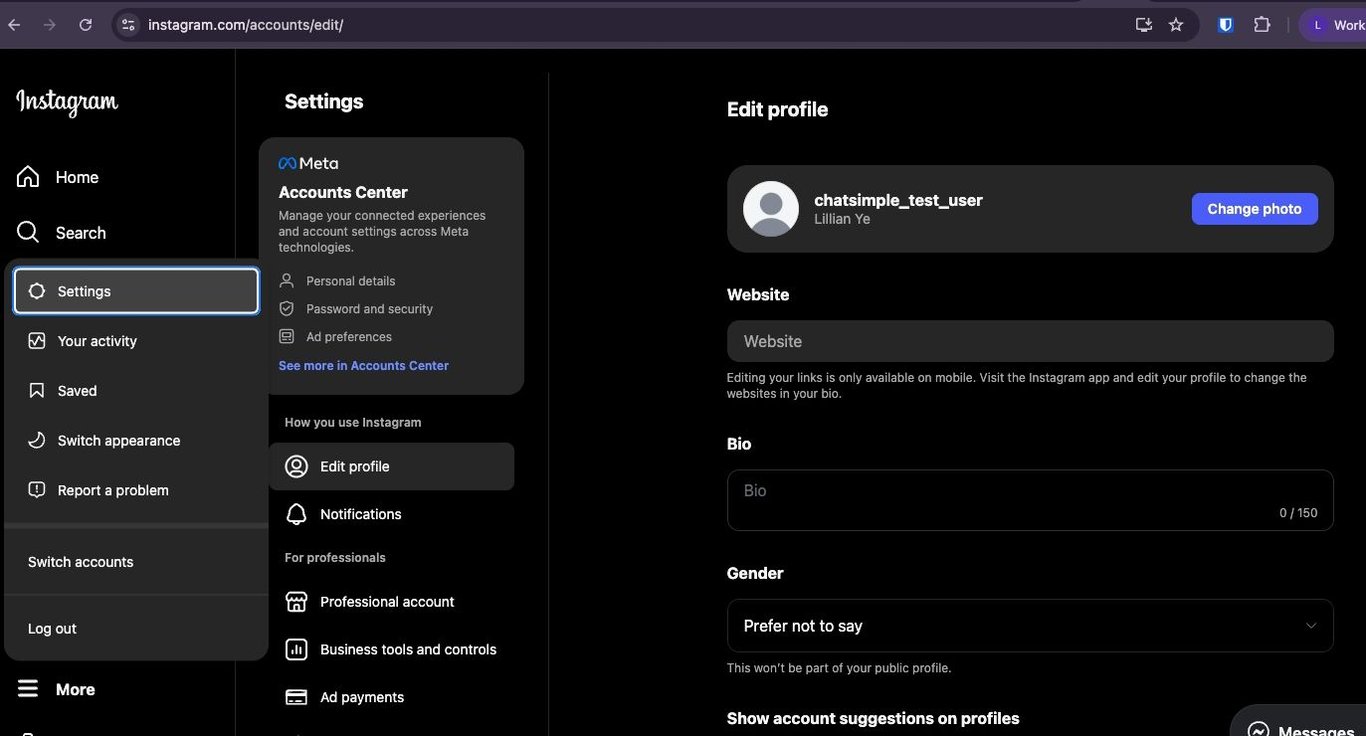Click the profile avatar thumbnail

click(770, 209)
